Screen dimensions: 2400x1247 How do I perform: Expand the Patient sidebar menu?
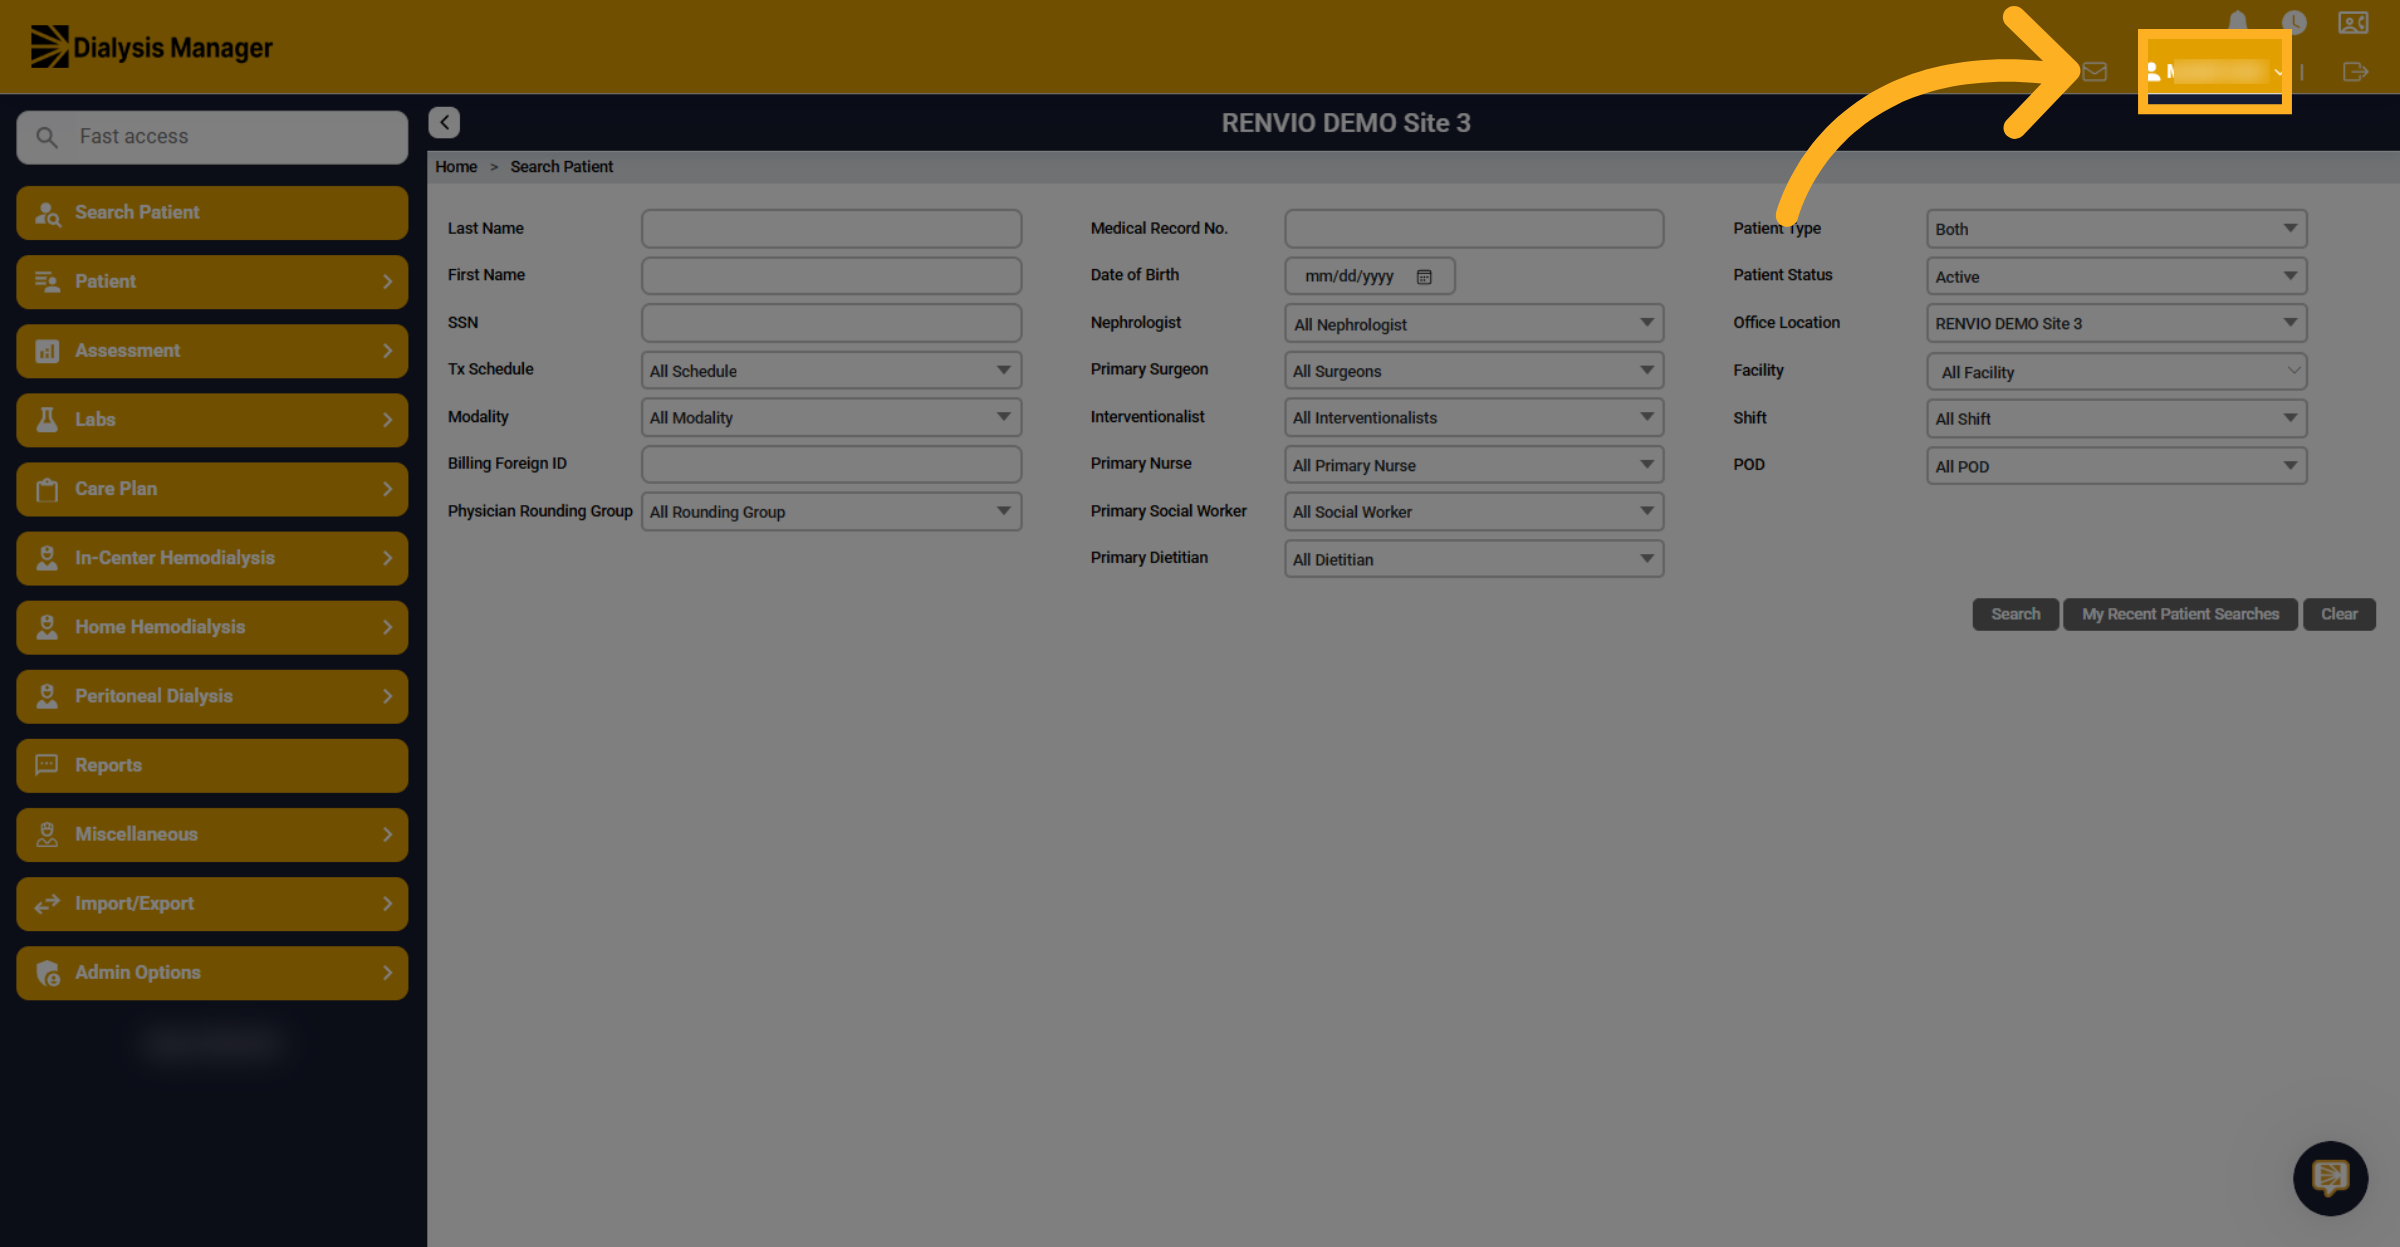tap(212, 281)
